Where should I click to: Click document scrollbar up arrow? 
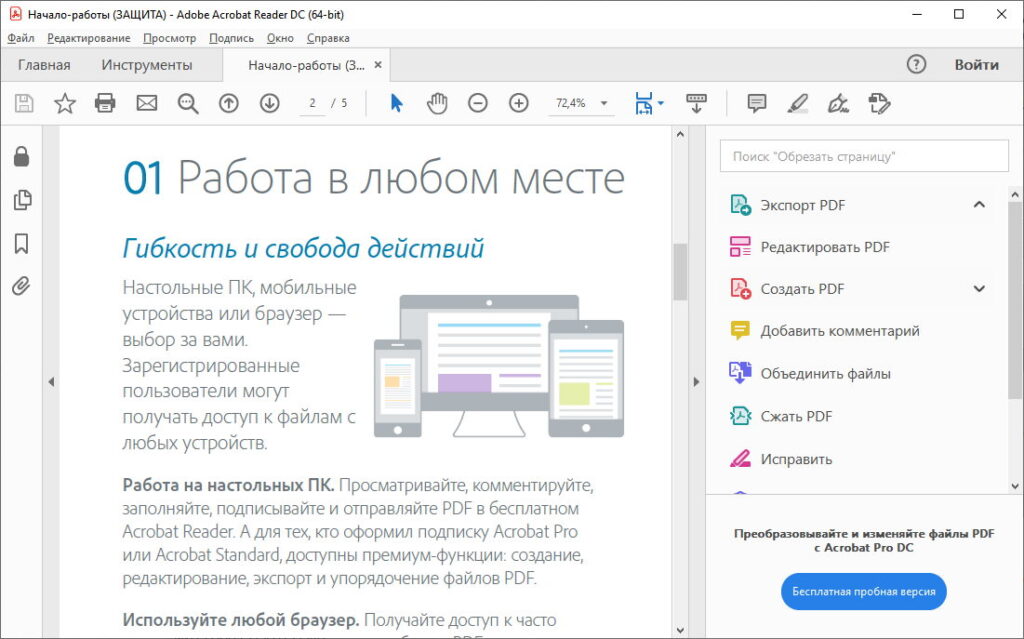pos(680,134)
